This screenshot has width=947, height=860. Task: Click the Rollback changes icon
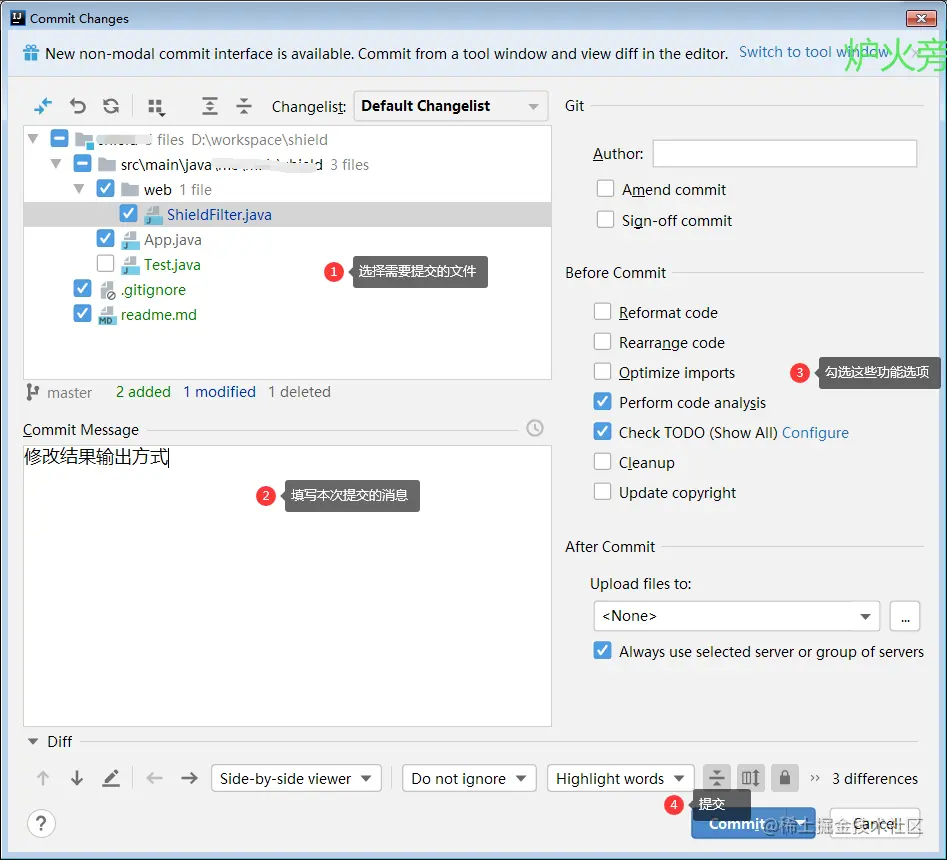coord(77,106)
